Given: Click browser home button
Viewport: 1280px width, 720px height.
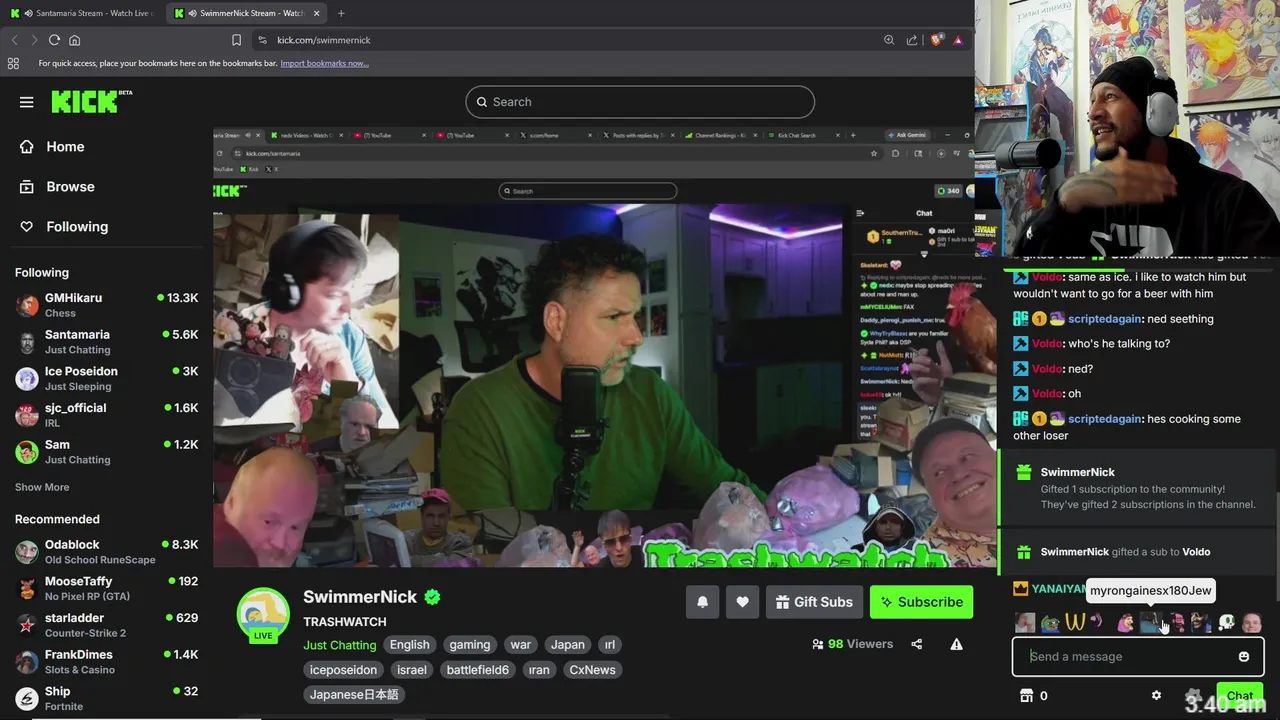Looking at the screenshot, I should [x=74, y=40].
